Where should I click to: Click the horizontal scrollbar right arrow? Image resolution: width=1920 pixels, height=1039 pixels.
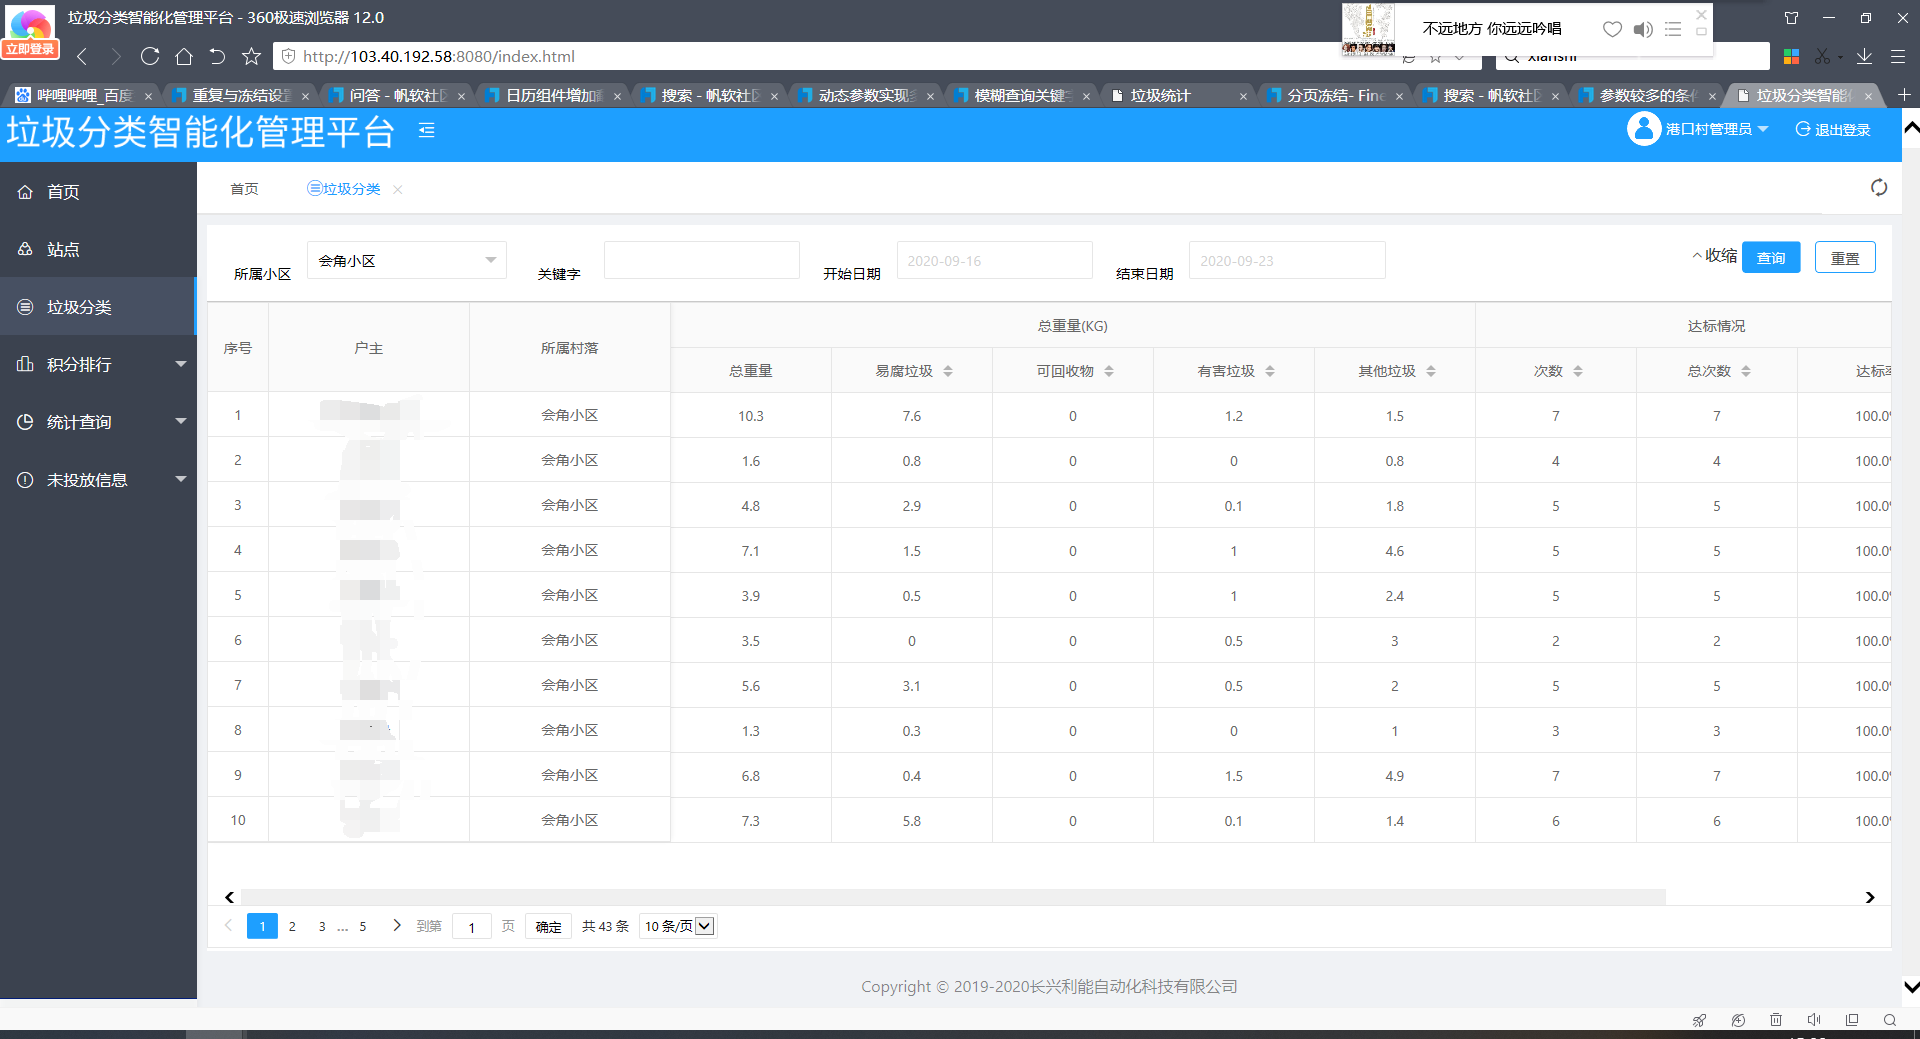(1870, 897)
